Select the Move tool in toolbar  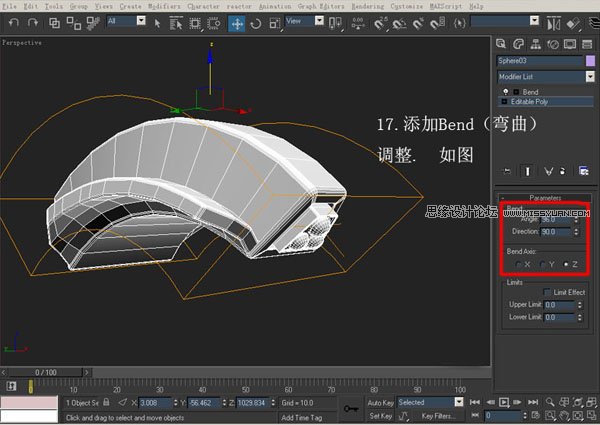237,21
